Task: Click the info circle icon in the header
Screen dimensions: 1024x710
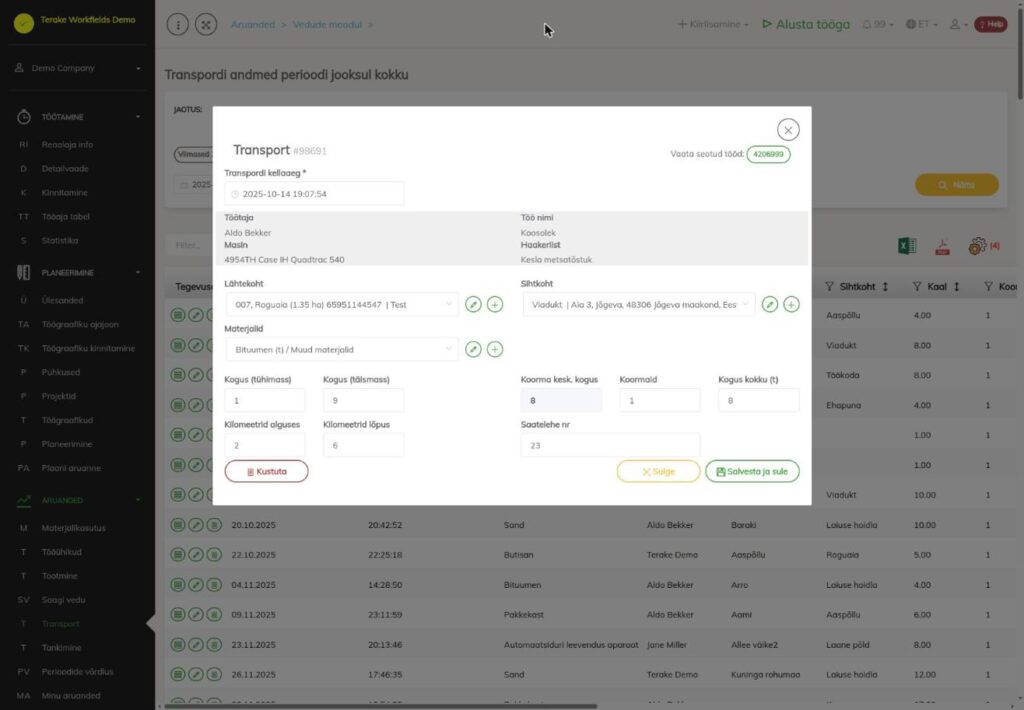Action: (178, 25)
